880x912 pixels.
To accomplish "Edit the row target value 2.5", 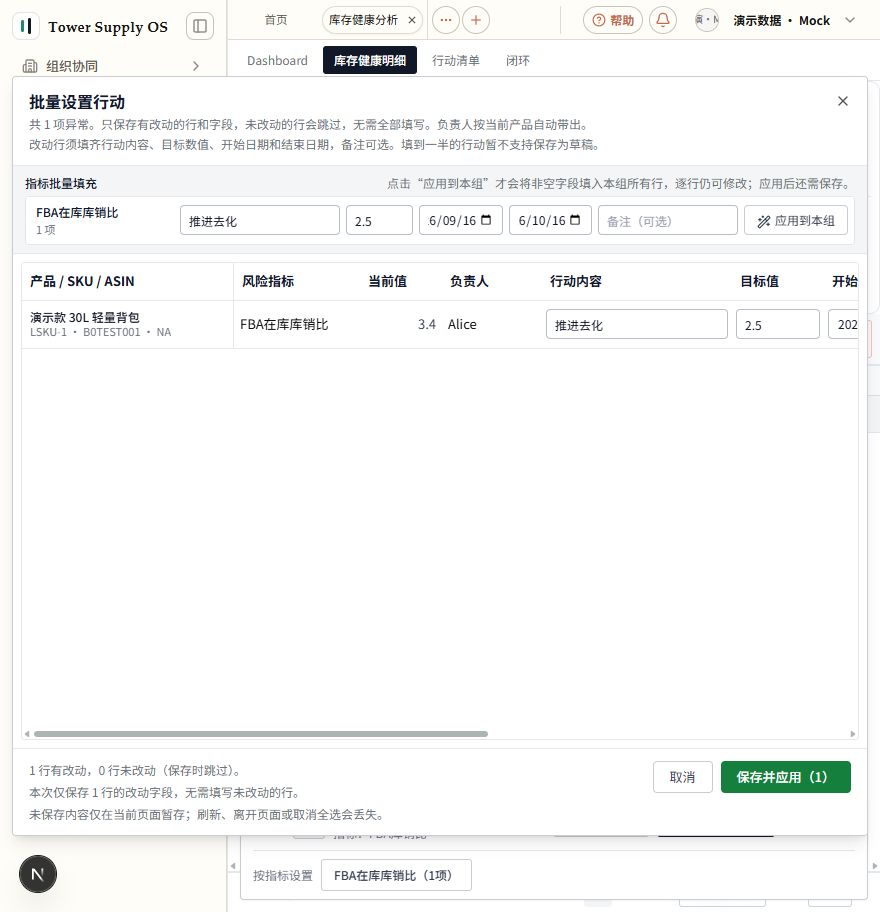I will click(778, 324).
